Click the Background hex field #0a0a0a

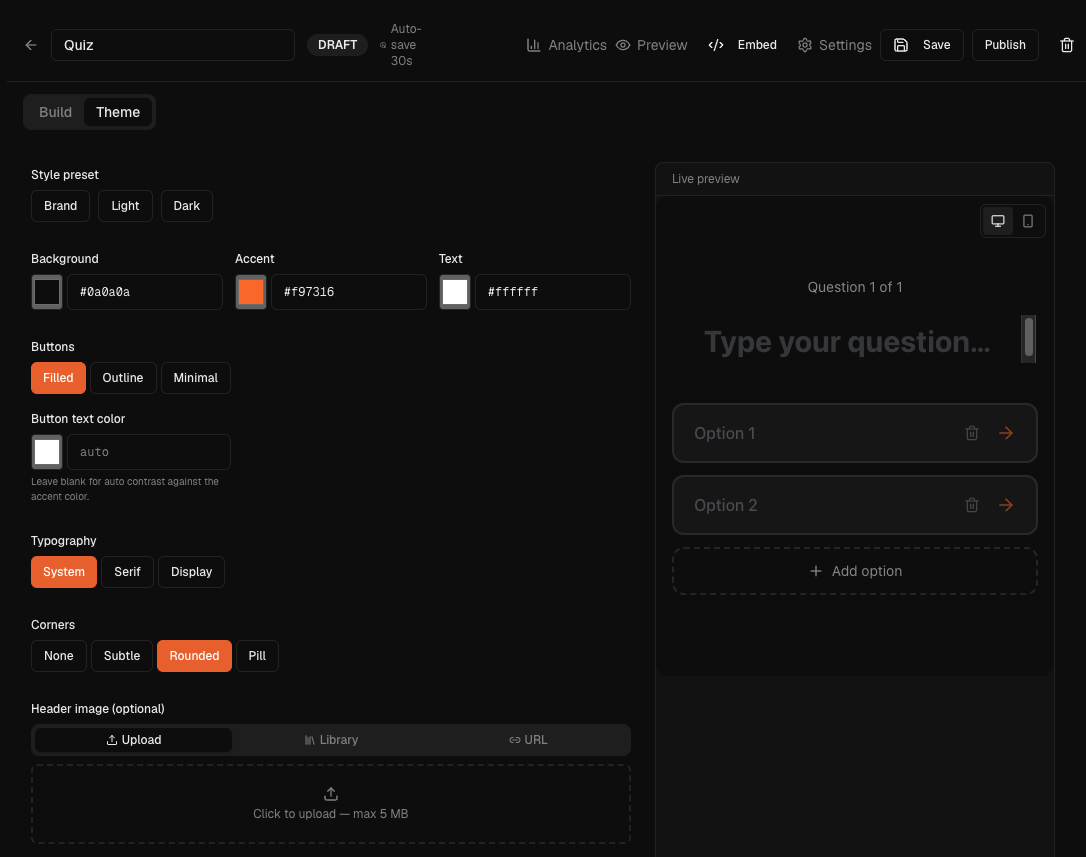145,292
